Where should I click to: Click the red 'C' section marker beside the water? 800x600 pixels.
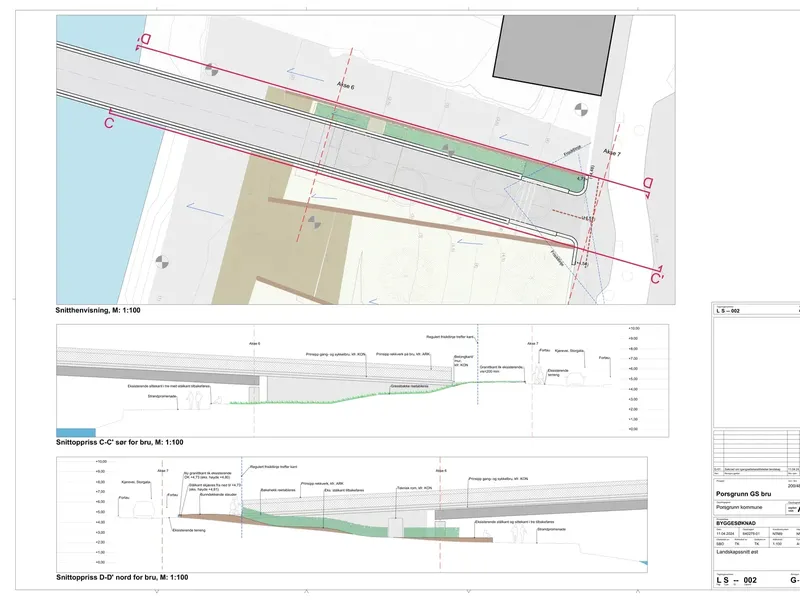109,122
